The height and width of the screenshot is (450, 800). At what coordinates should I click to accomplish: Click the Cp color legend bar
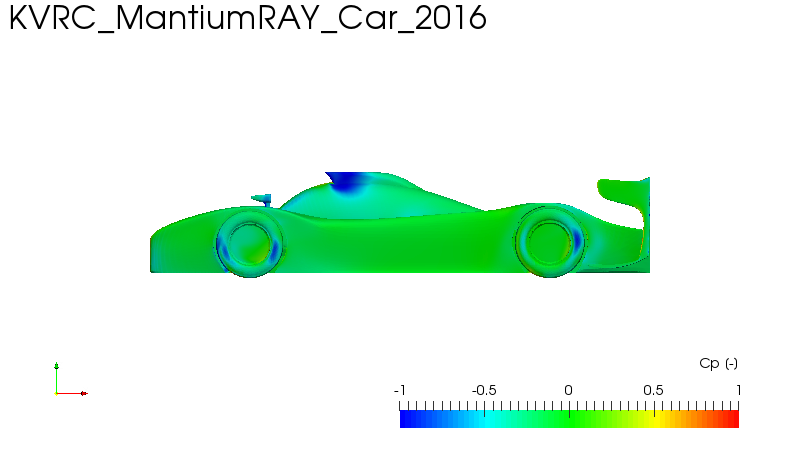[x=569, y=419]
